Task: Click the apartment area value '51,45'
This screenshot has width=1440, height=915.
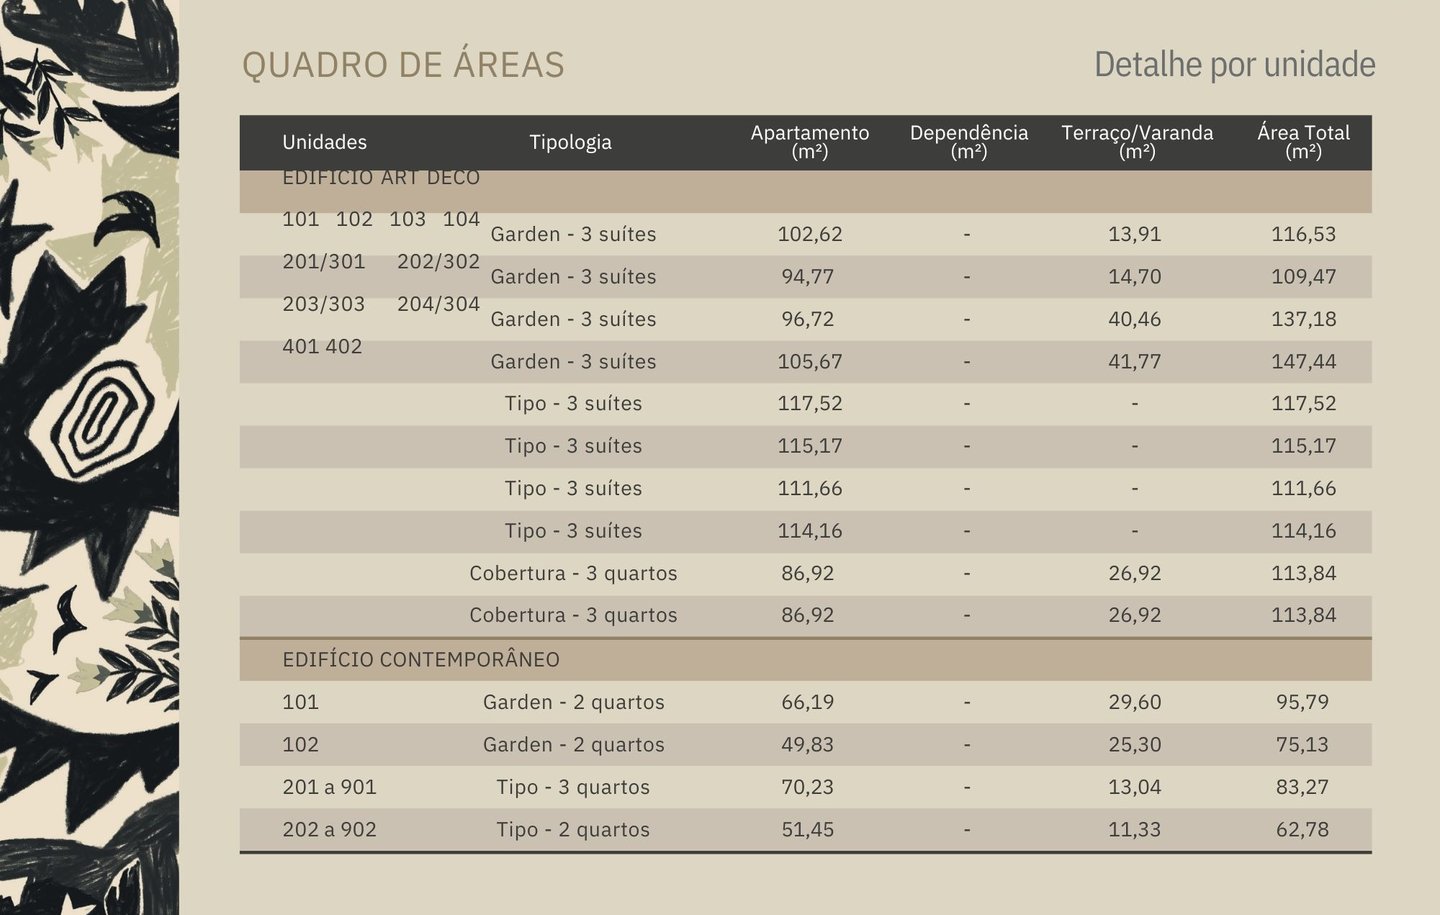Action: pyautogui.click(x=808, y=830)
